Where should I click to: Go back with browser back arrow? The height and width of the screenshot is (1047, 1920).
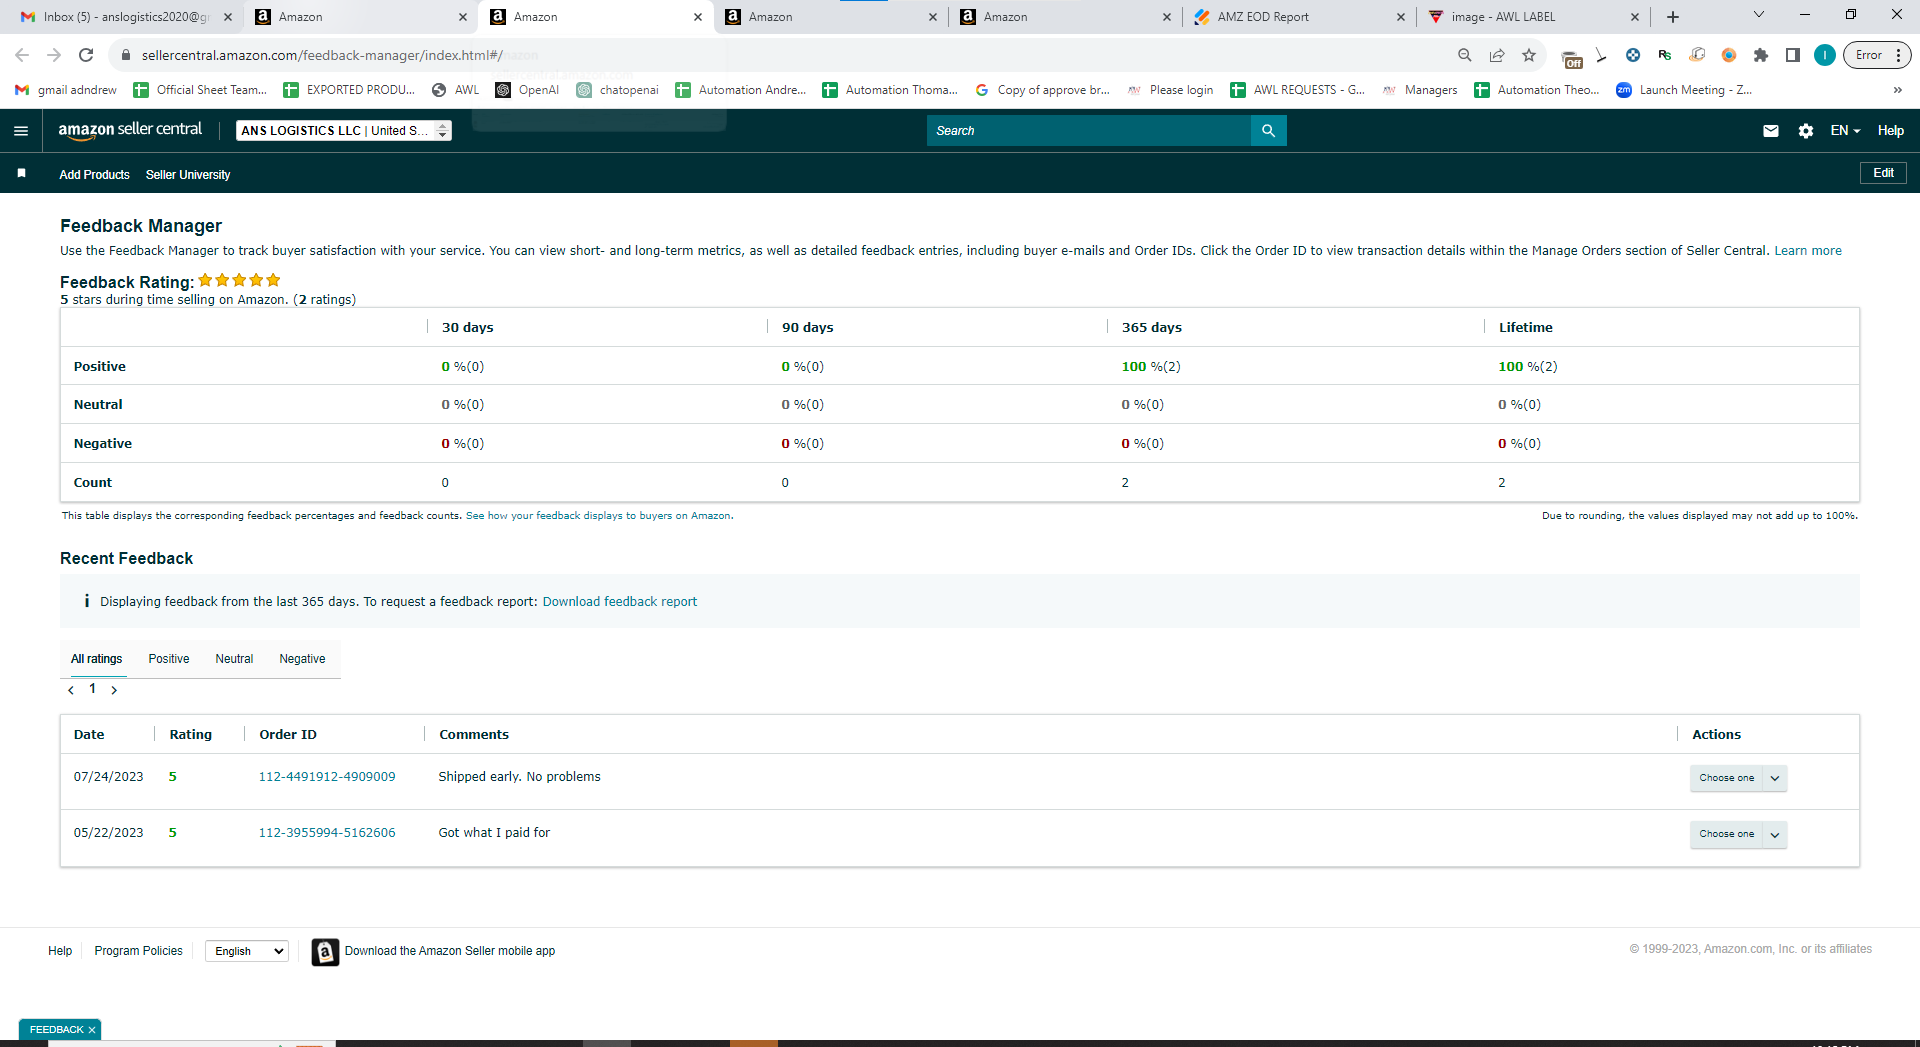22,55
